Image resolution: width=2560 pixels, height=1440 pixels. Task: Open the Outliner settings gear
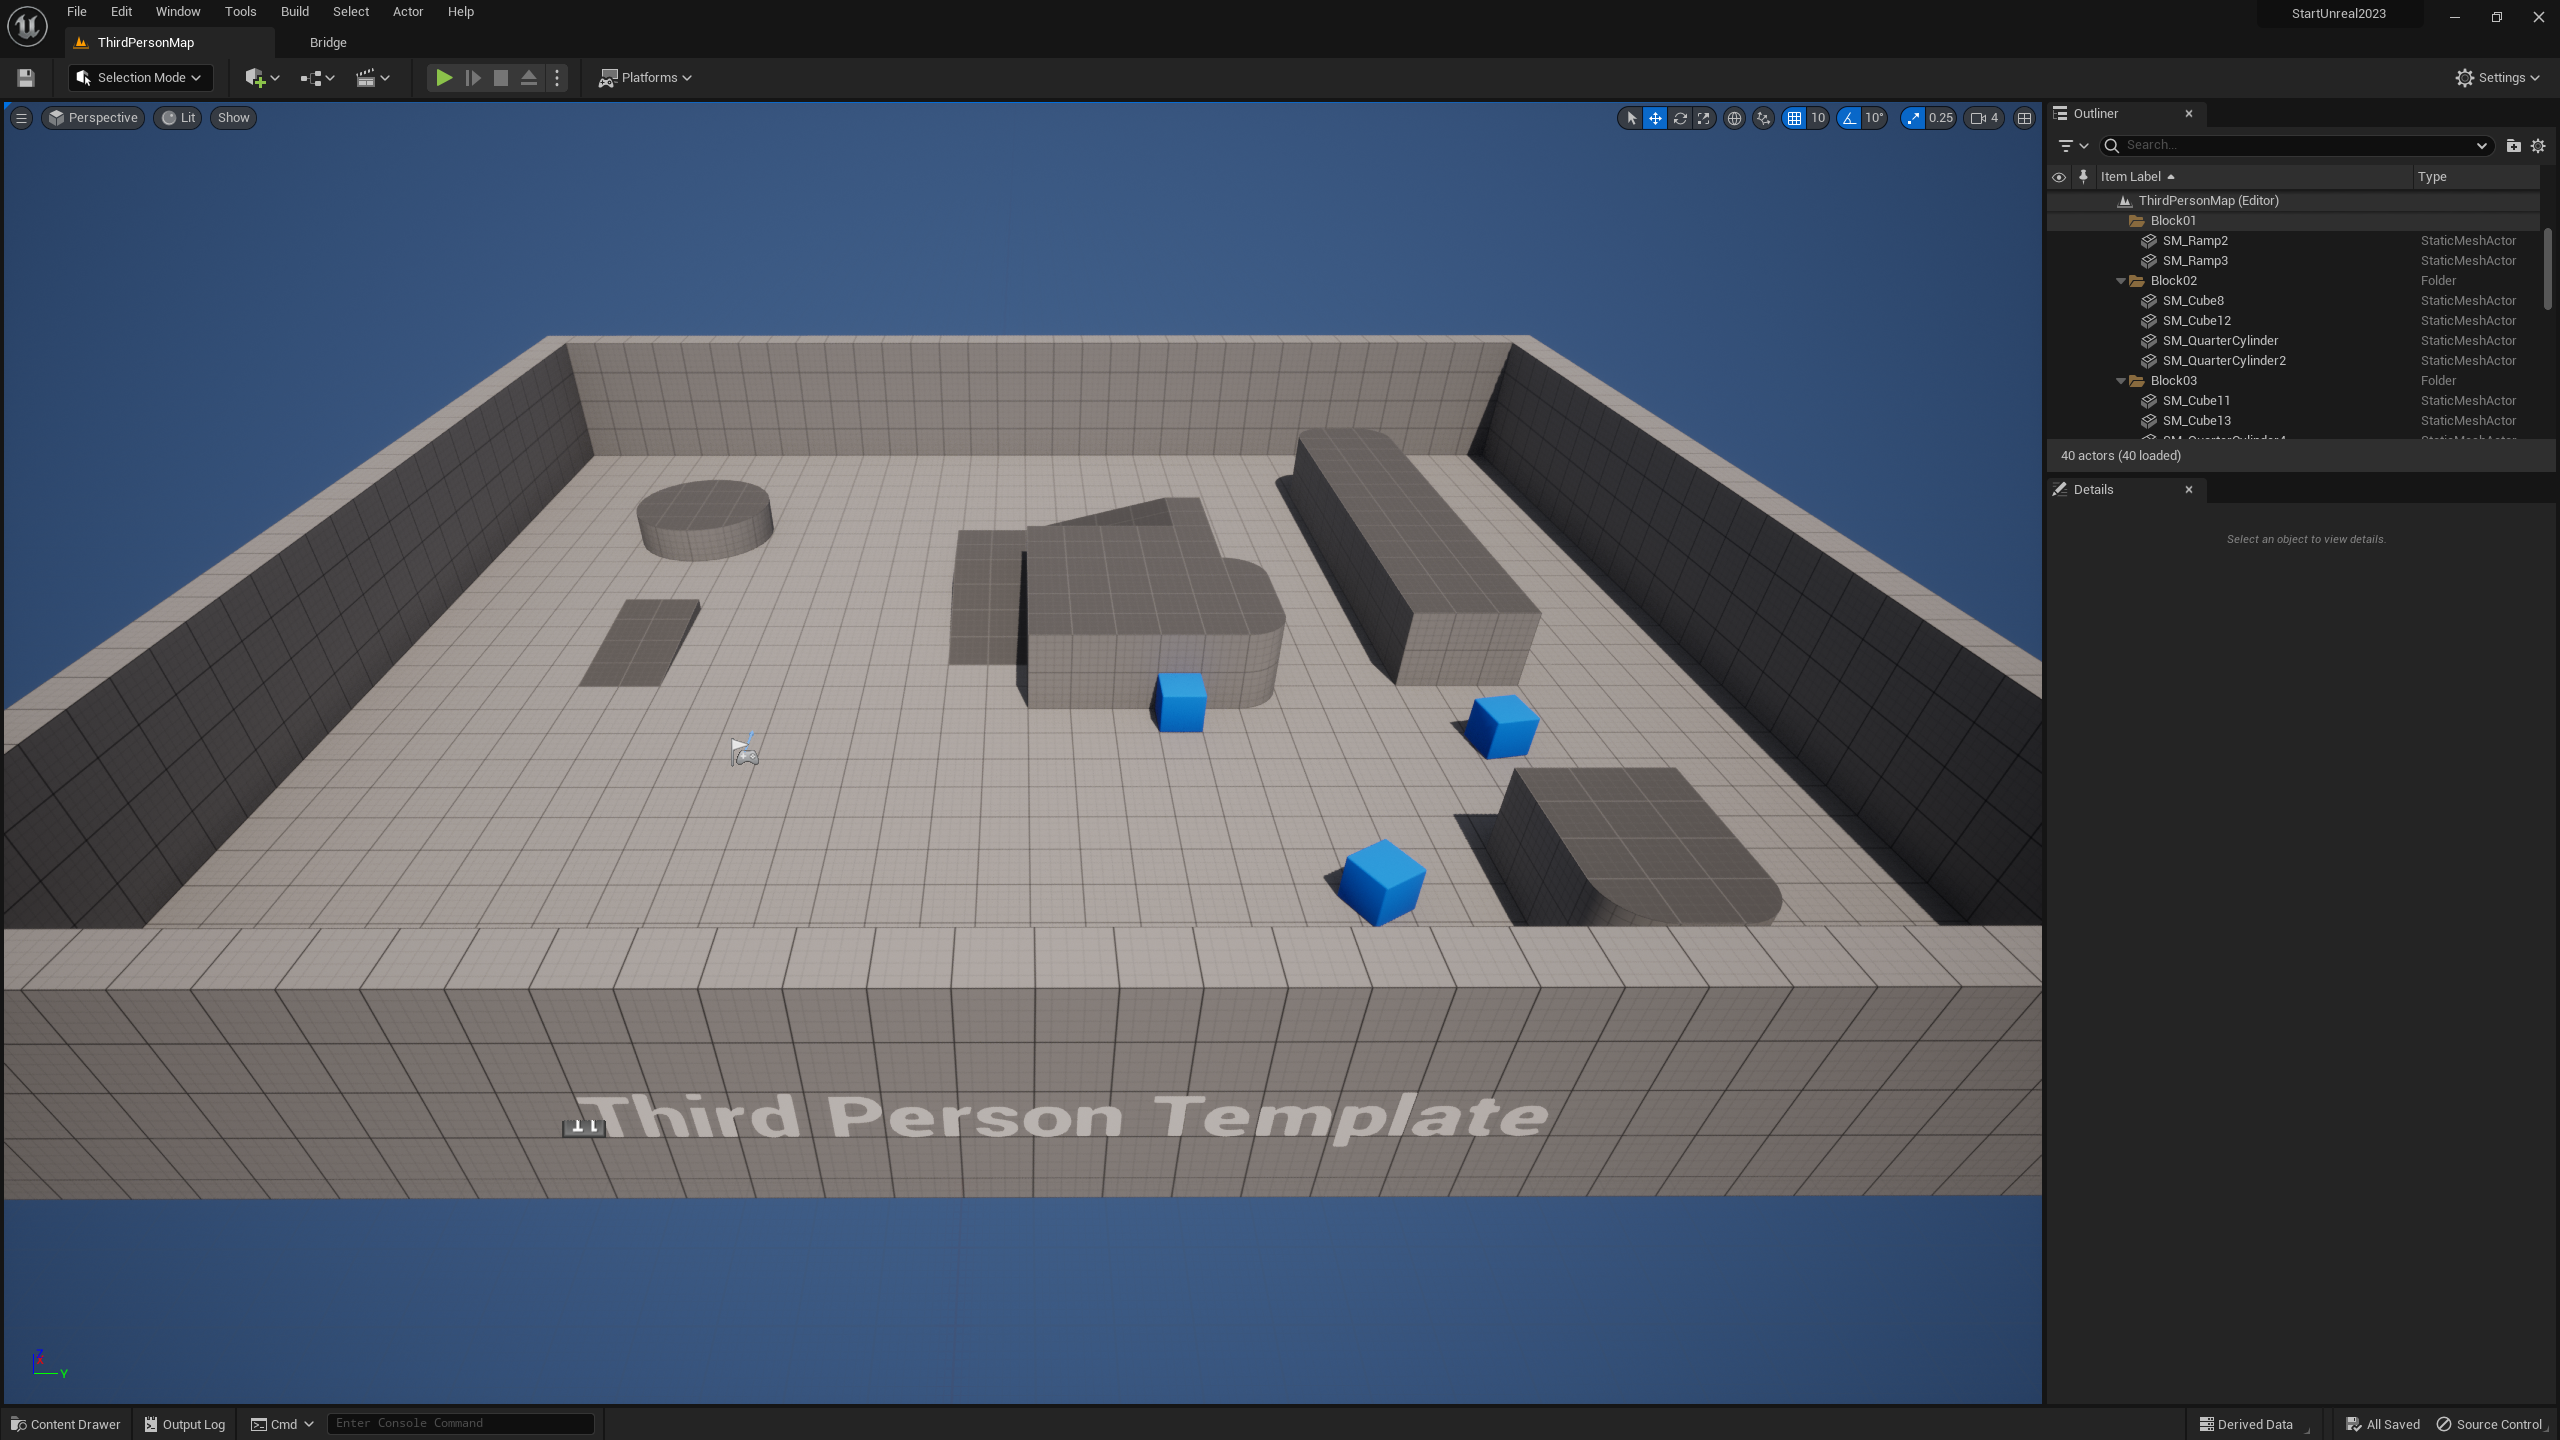2538,146
